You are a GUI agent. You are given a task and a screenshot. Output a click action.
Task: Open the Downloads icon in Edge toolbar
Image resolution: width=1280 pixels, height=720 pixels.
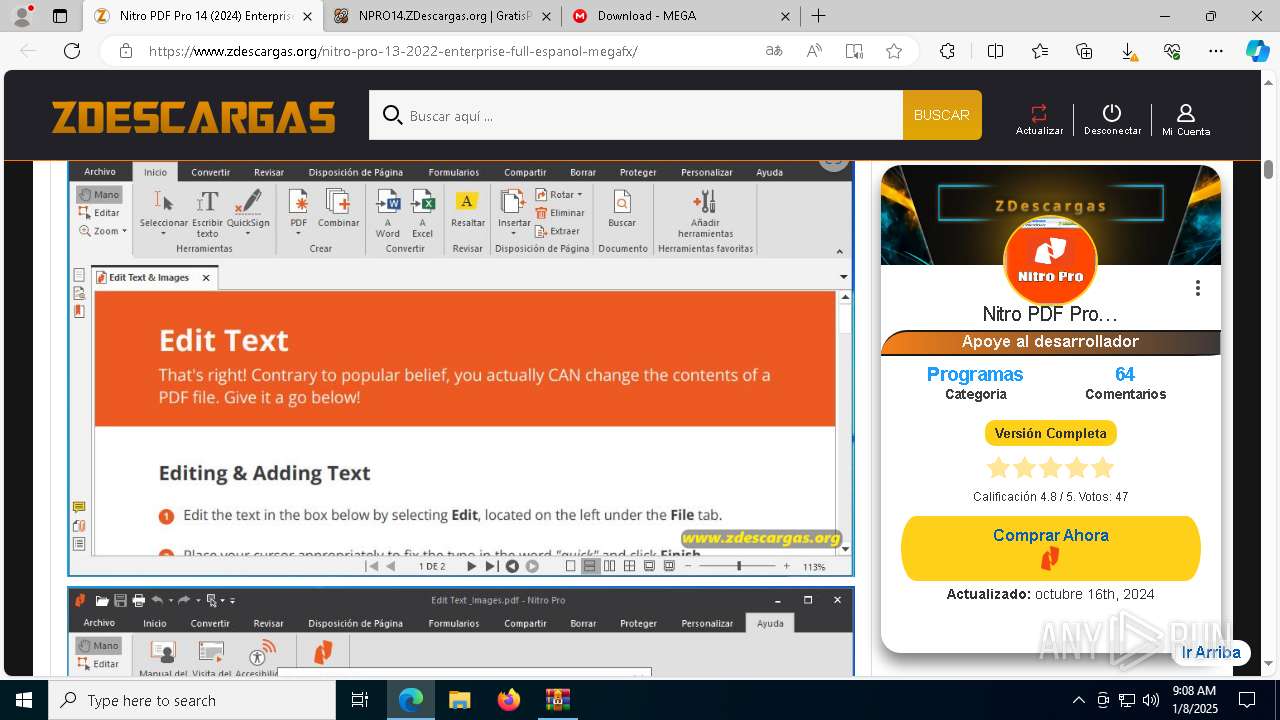(x=1128, y=51)
